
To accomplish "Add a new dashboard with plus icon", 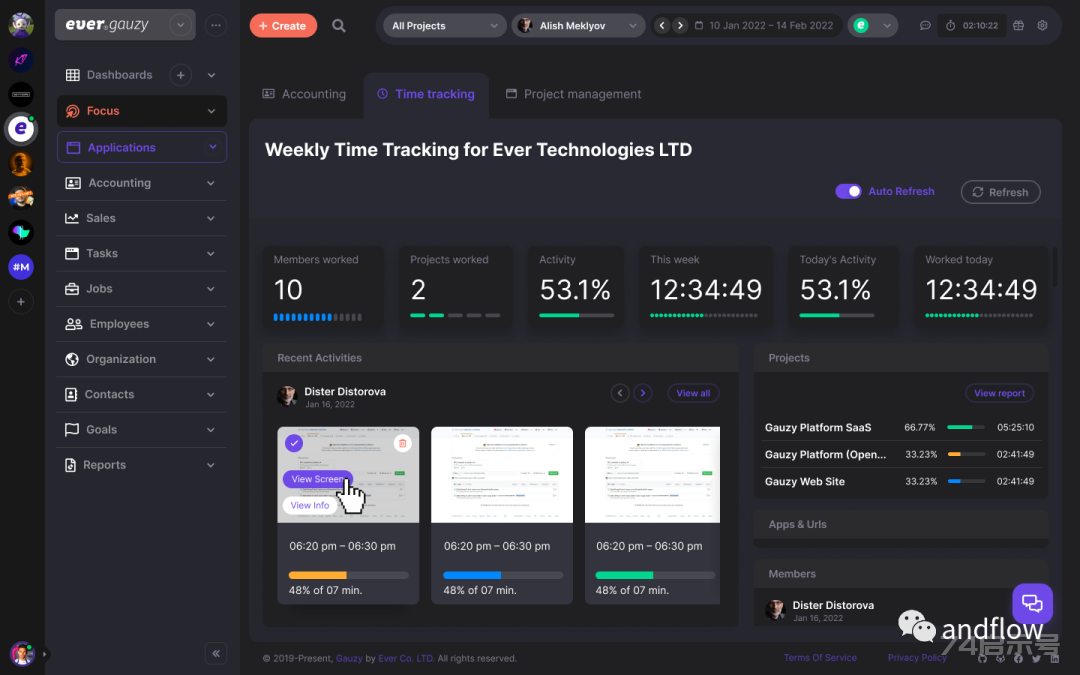I will click(180, 75).
